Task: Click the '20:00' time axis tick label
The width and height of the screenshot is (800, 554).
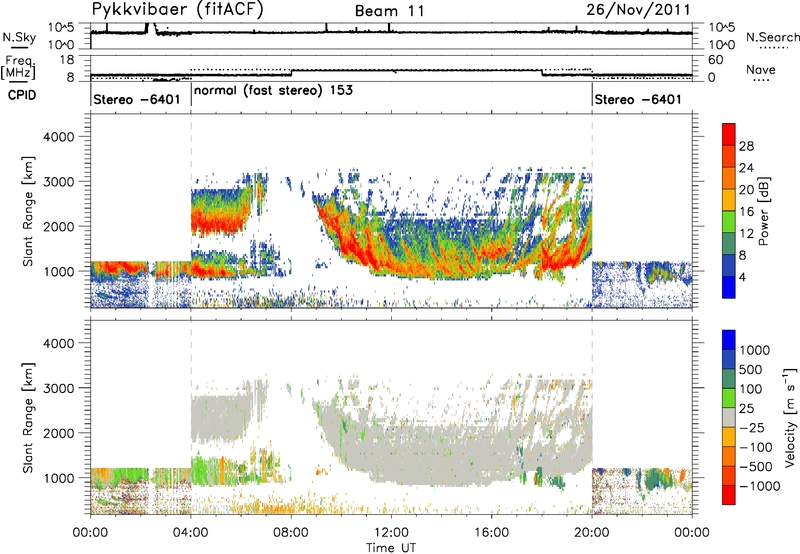Action: (x=592, y=533)
